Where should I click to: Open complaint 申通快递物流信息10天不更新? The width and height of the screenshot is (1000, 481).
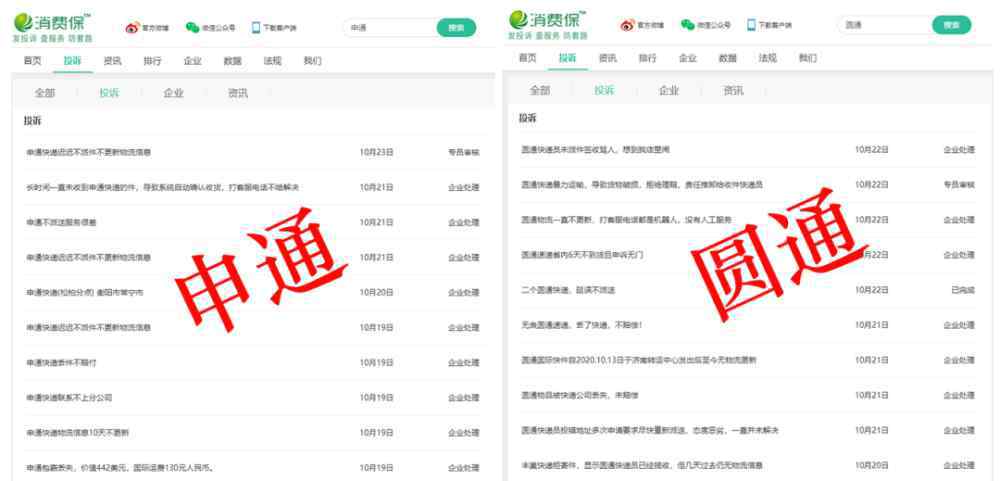point(77,433)
